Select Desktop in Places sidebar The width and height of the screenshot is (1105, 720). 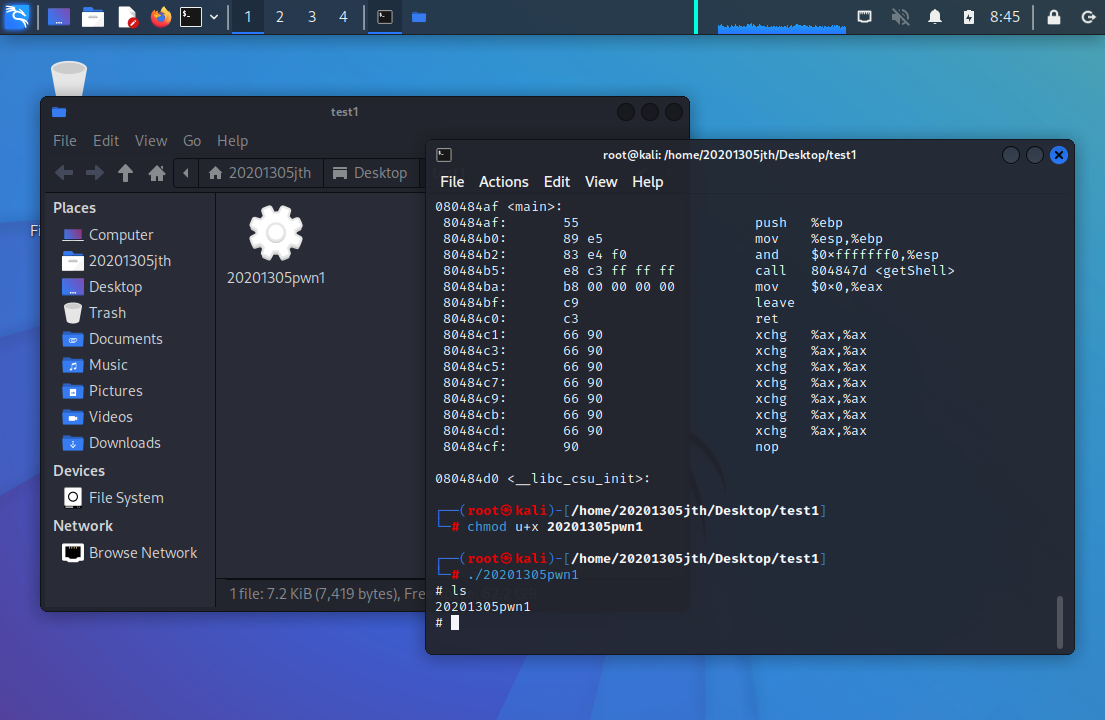(102, 287)
